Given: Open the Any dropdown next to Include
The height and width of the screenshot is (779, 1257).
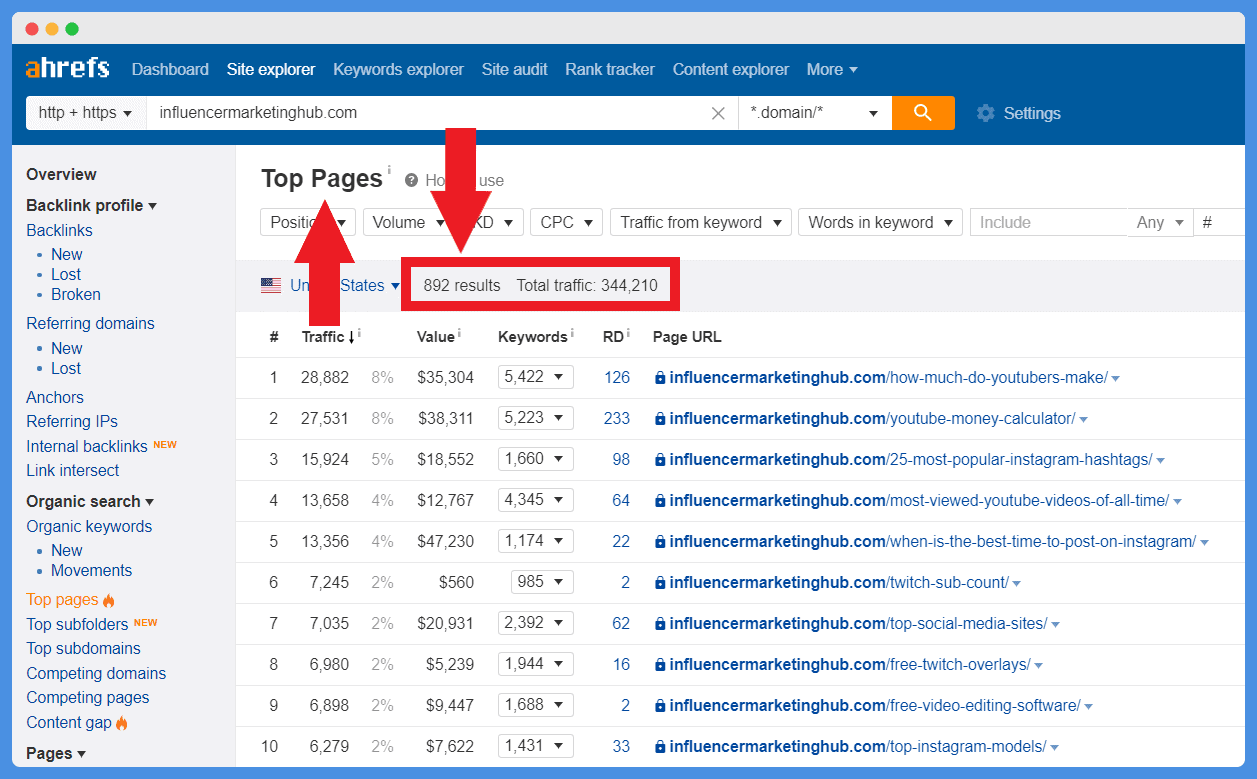Looking at the screenshot, I should tap(1160, 222).
